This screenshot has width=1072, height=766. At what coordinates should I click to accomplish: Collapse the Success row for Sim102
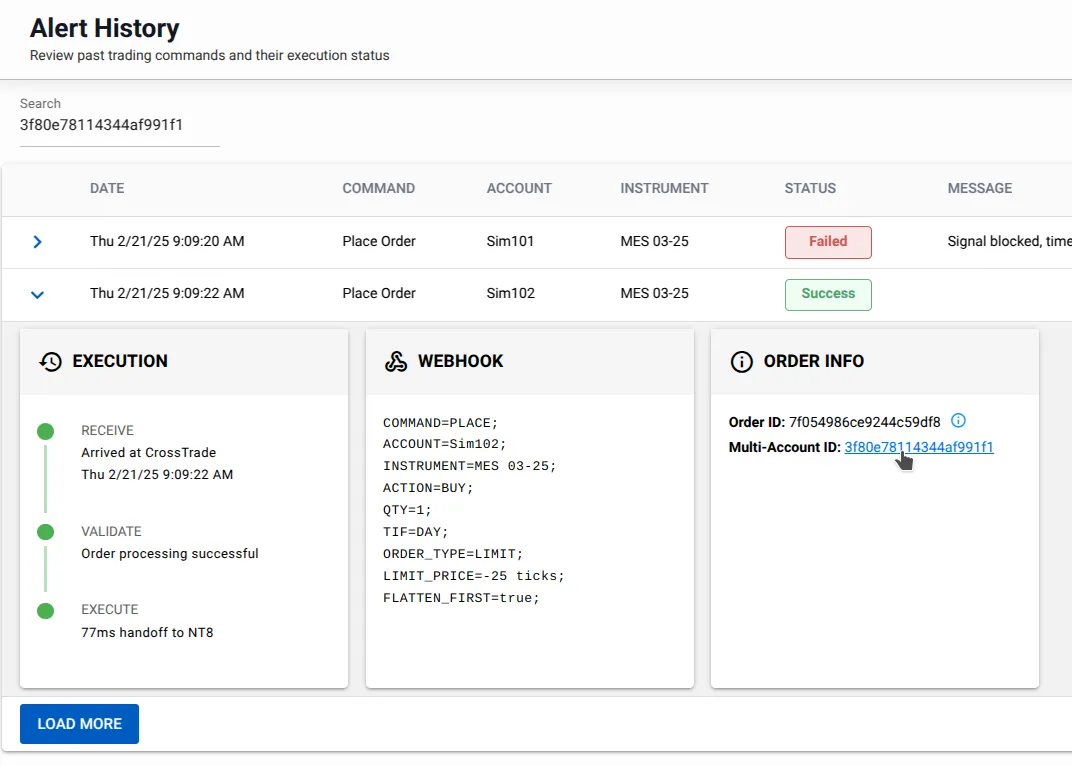click(x=37, y=294)
